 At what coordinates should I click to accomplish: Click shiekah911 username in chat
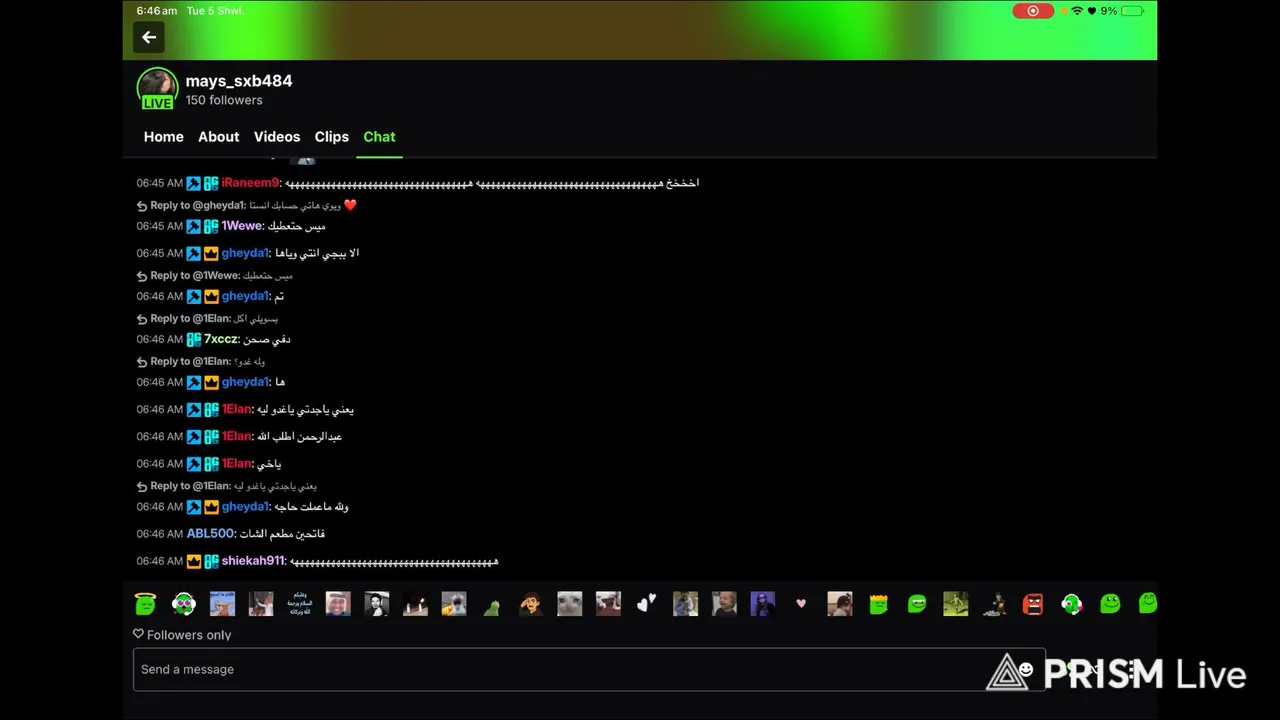254,561
